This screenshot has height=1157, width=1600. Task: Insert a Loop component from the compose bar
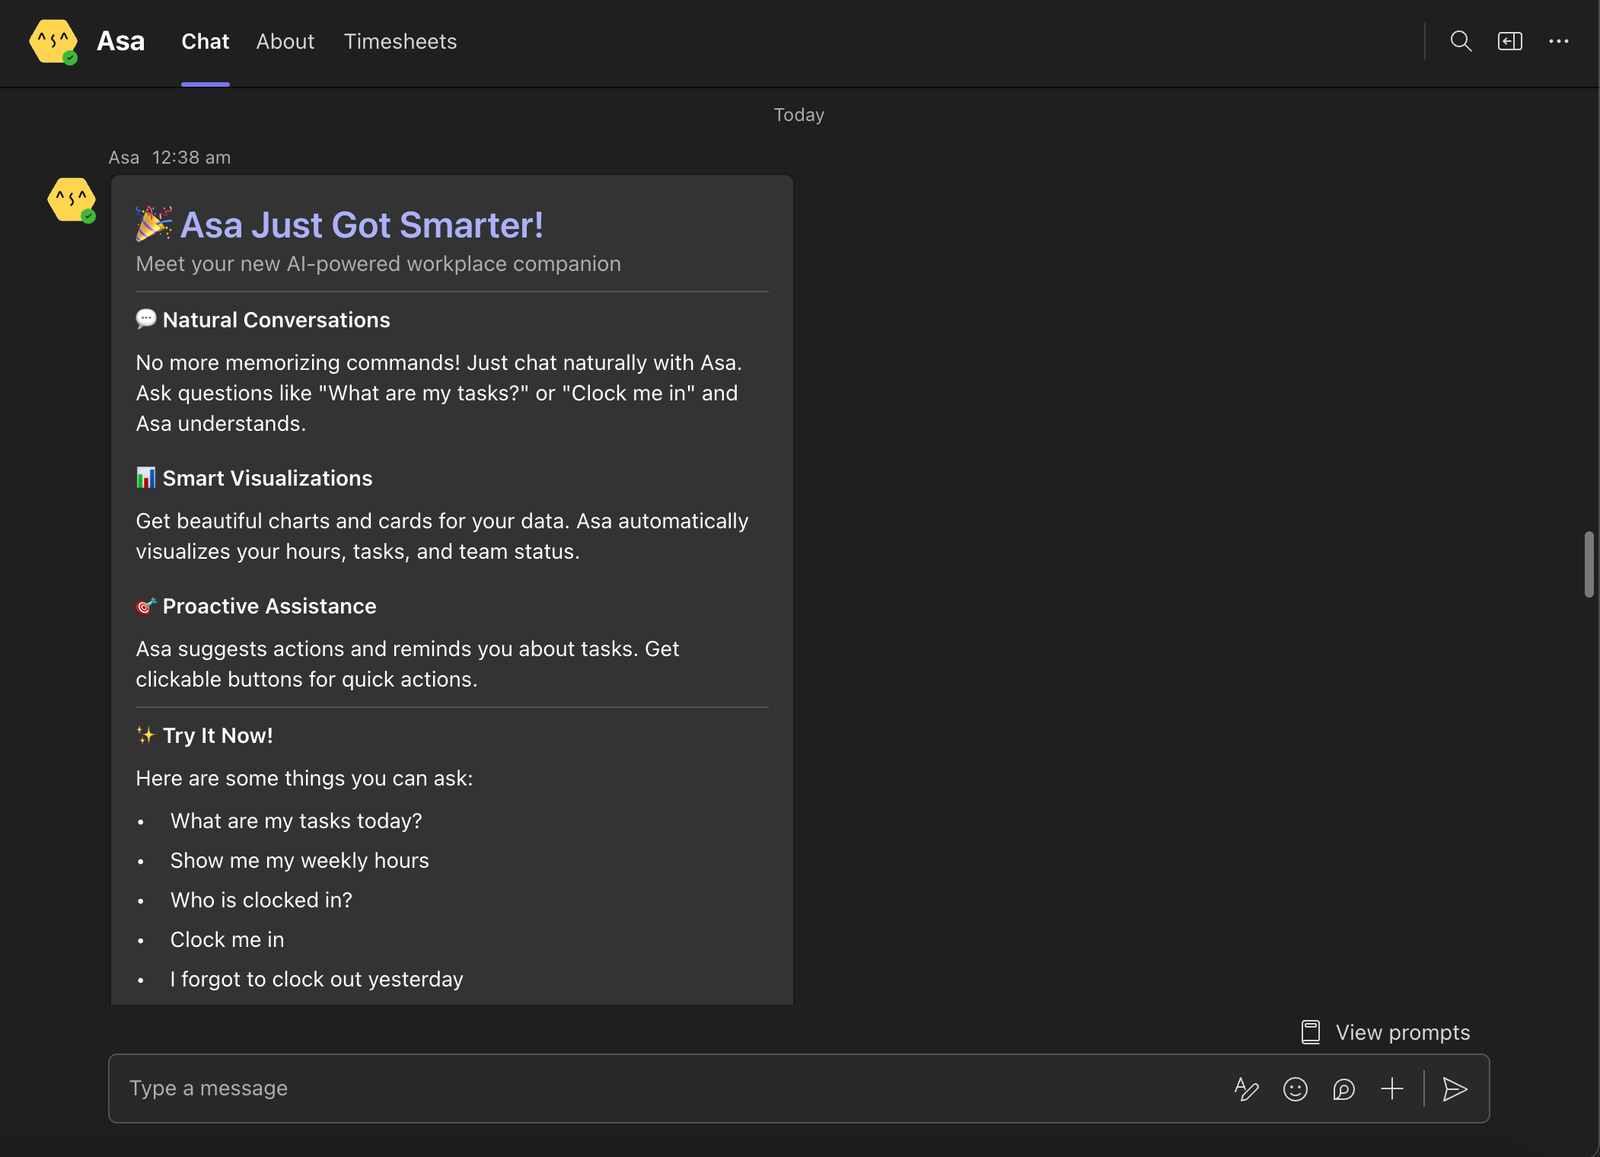[1343, 1089]
